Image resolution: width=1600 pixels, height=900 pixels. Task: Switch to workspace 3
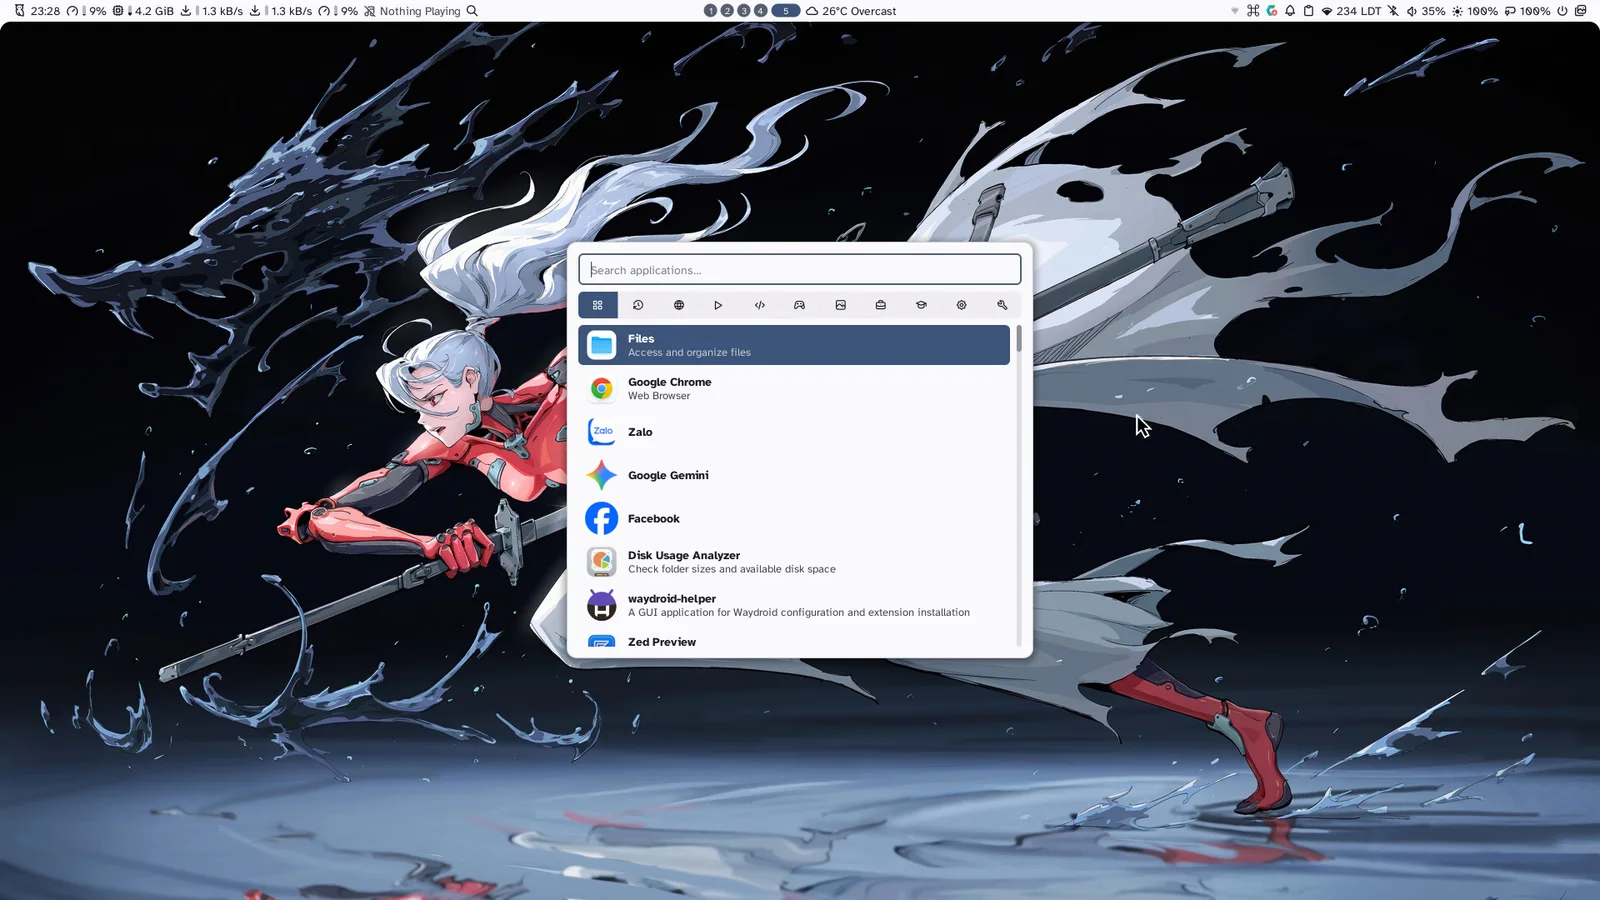pyautogui.click(x=744, y=11)
